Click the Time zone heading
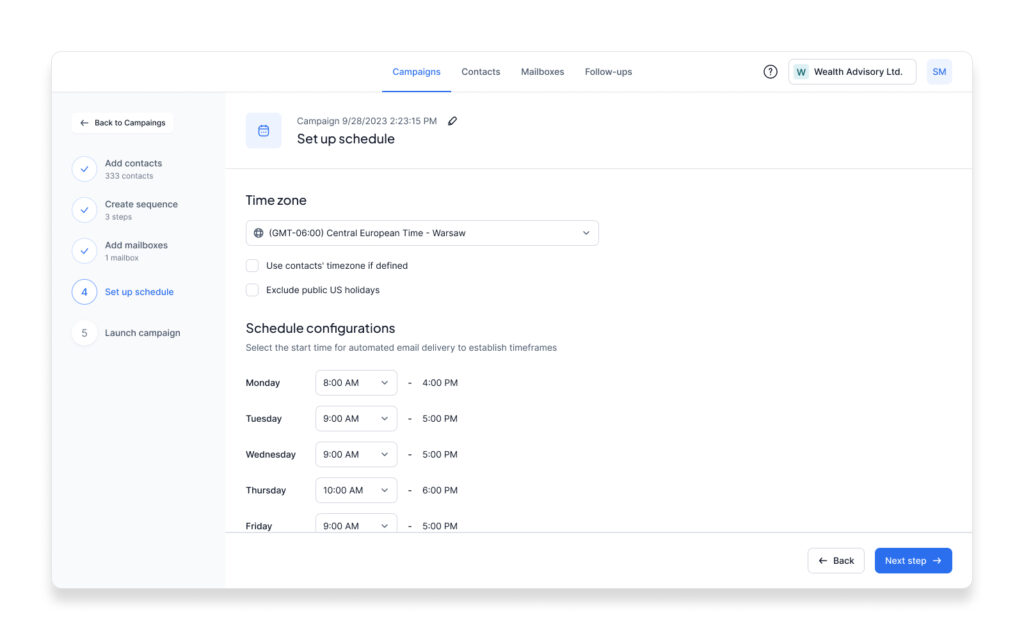Screen dimensions: 1024x640 [x=276, y=200]
